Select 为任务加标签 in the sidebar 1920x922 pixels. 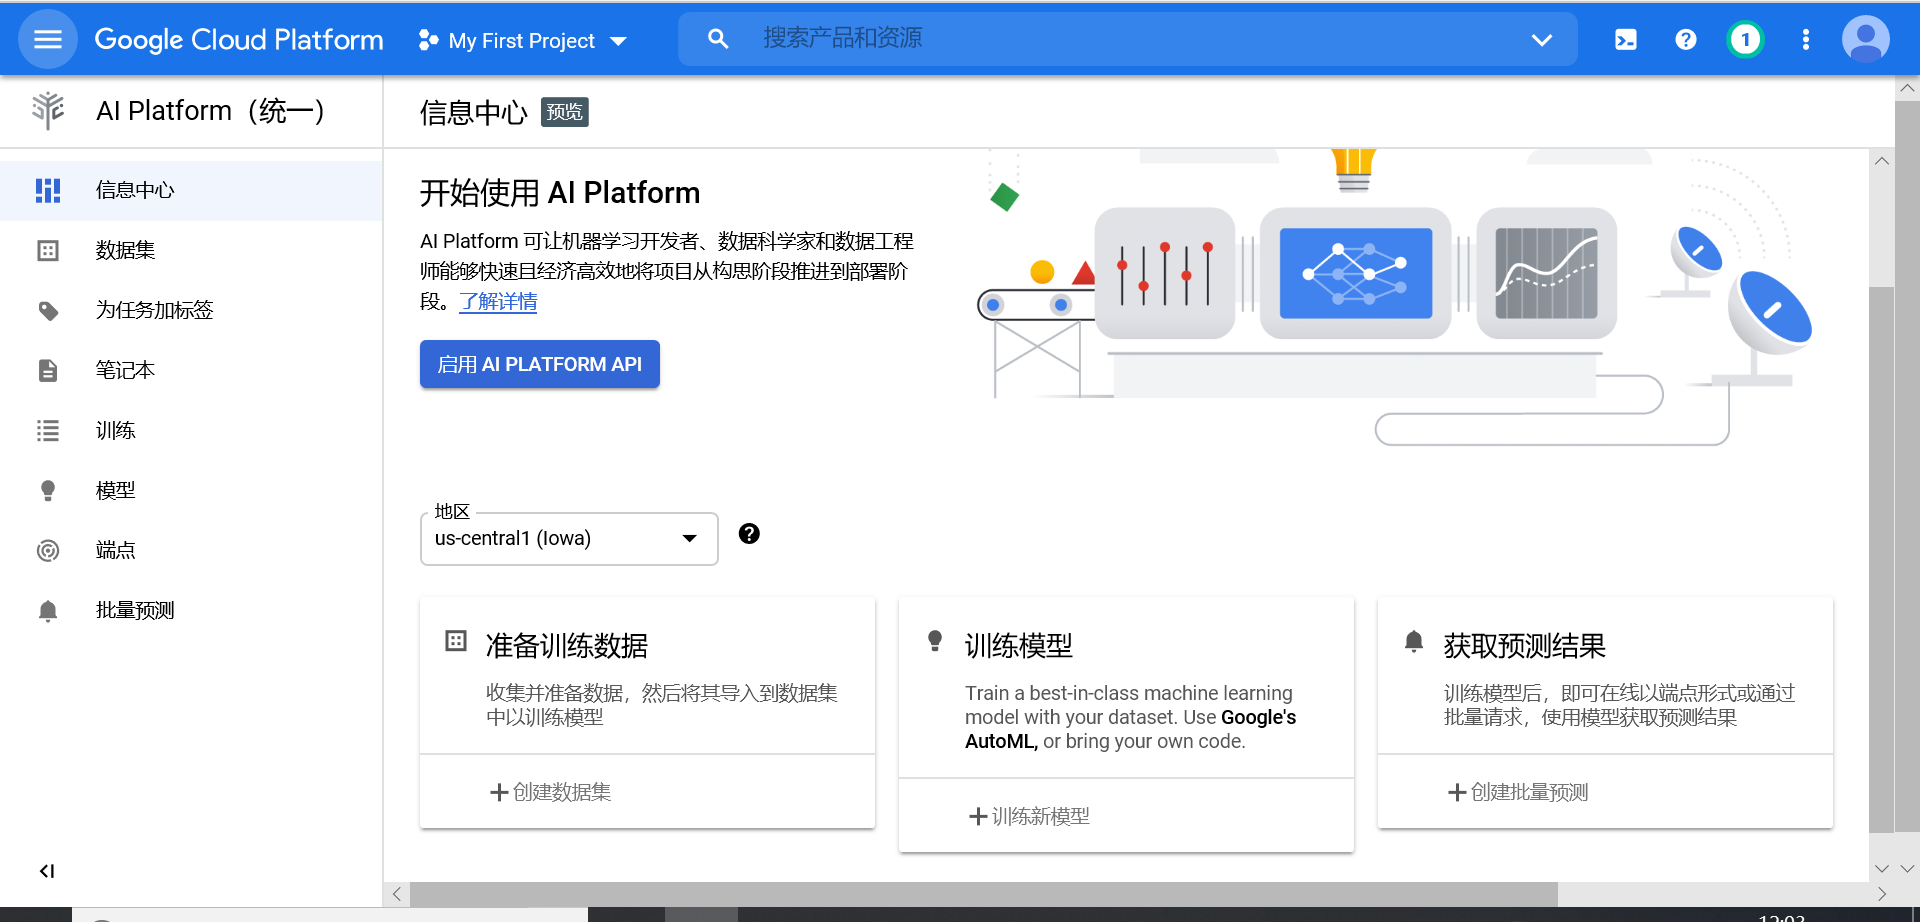pyautogui.click(x=191, y=310)
